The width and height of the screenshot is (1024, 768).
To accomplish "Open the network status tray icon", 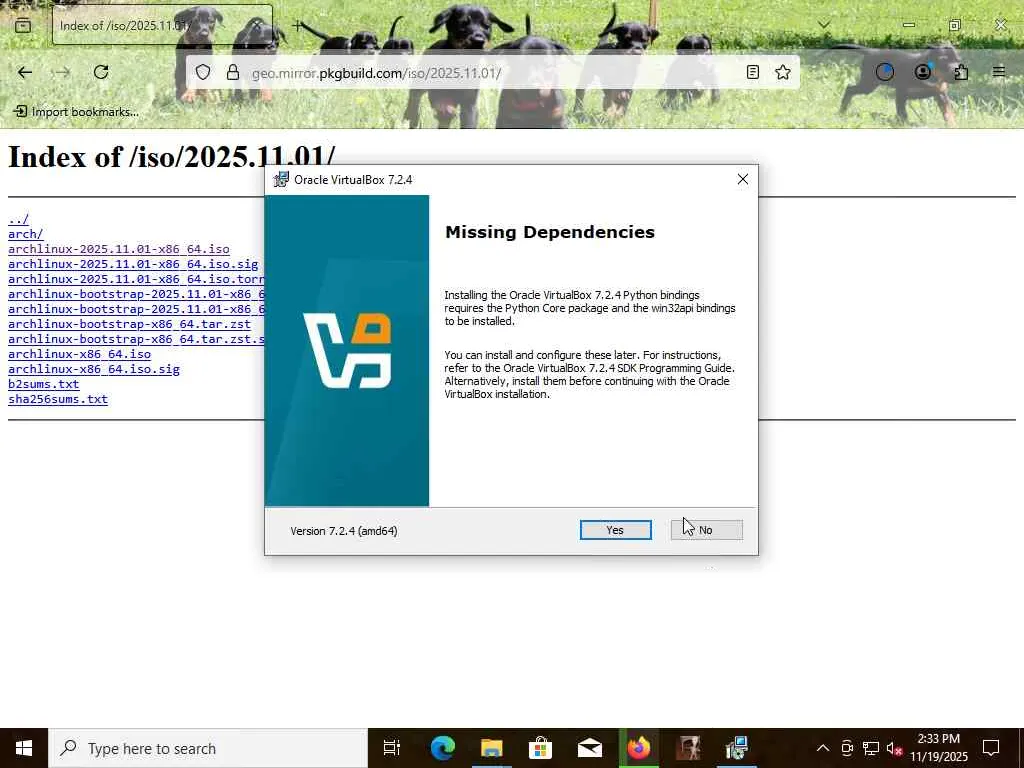I will coord(871,748).
